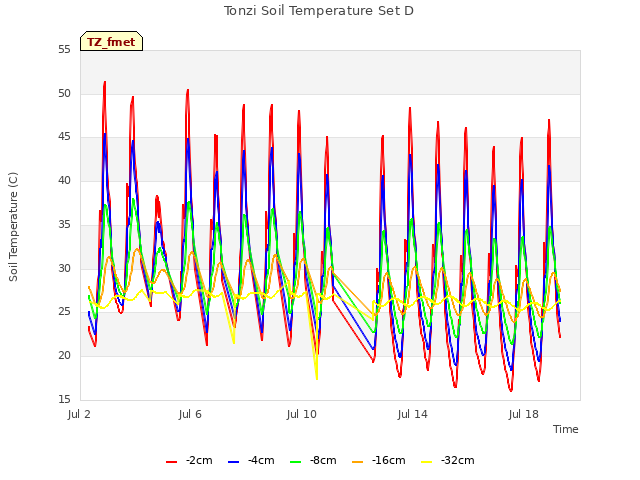Click the green -8cm legend swatch
Viewport: 640px width, 480px height.
296,462
